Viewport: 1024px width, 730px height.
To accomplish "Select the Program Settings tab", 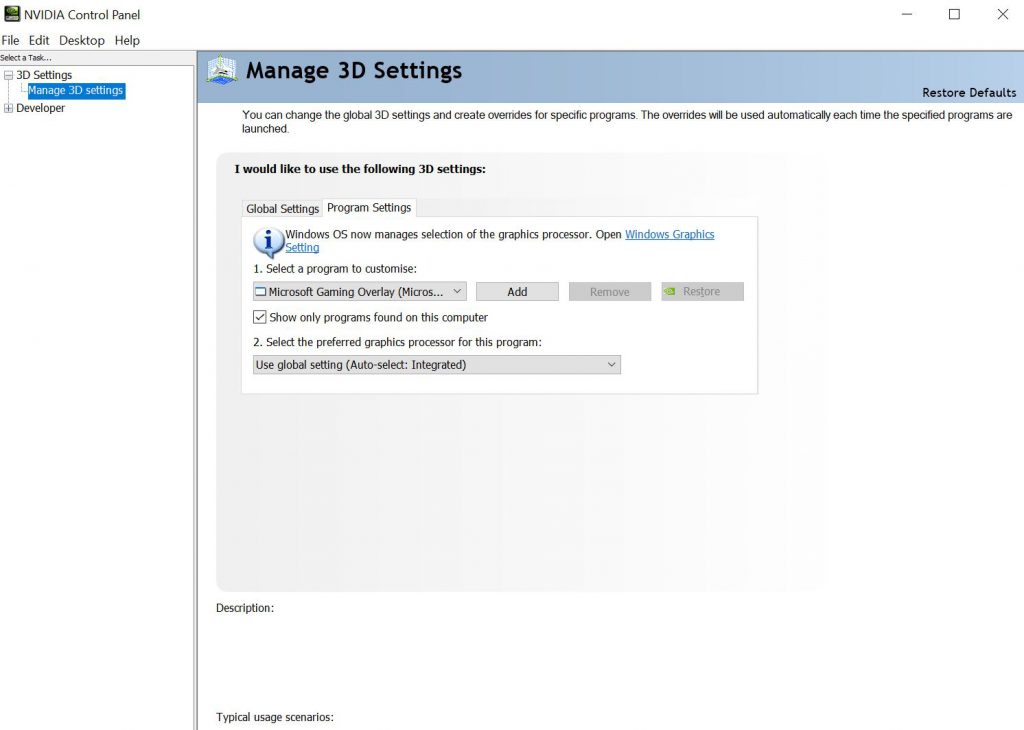I will point(369,208).
